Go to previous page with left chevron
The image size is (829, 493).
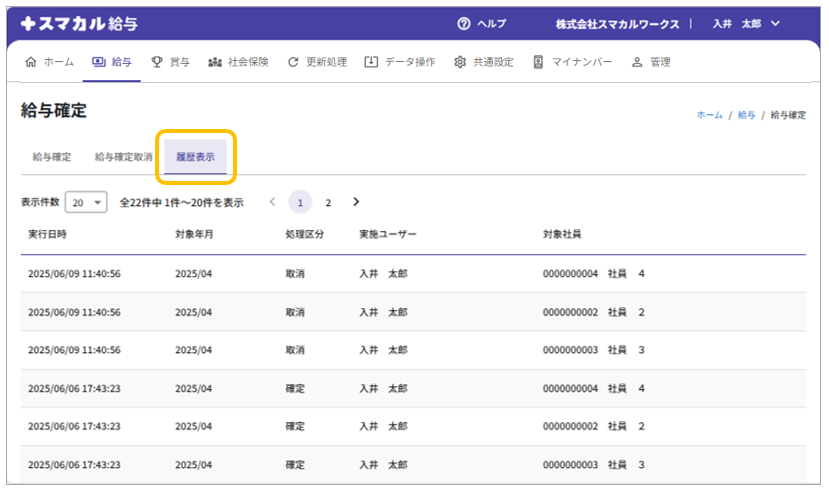[x=272, y=202]
